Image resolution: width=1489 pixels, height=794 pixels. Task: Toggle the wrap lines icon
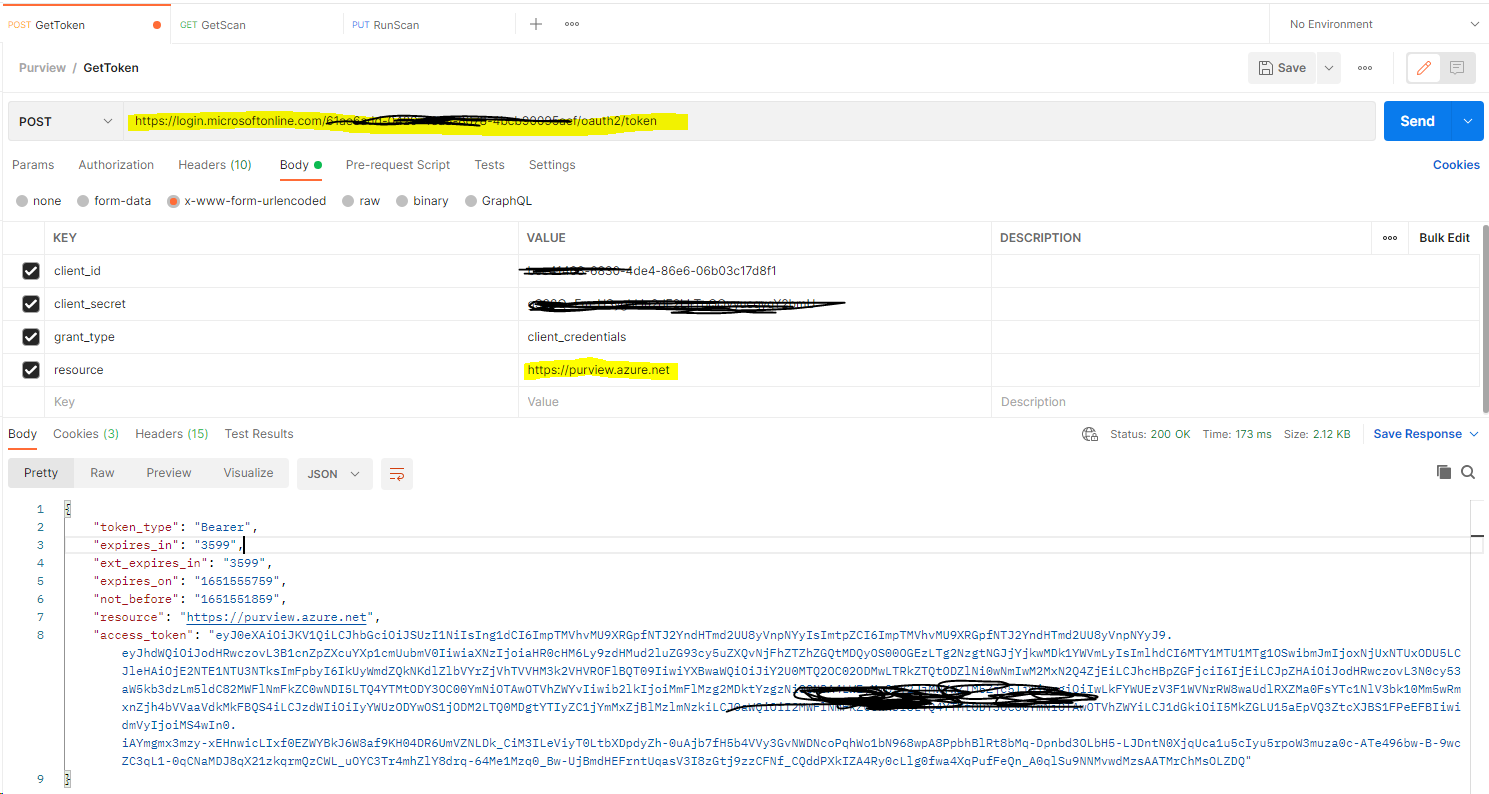(397, 474)
